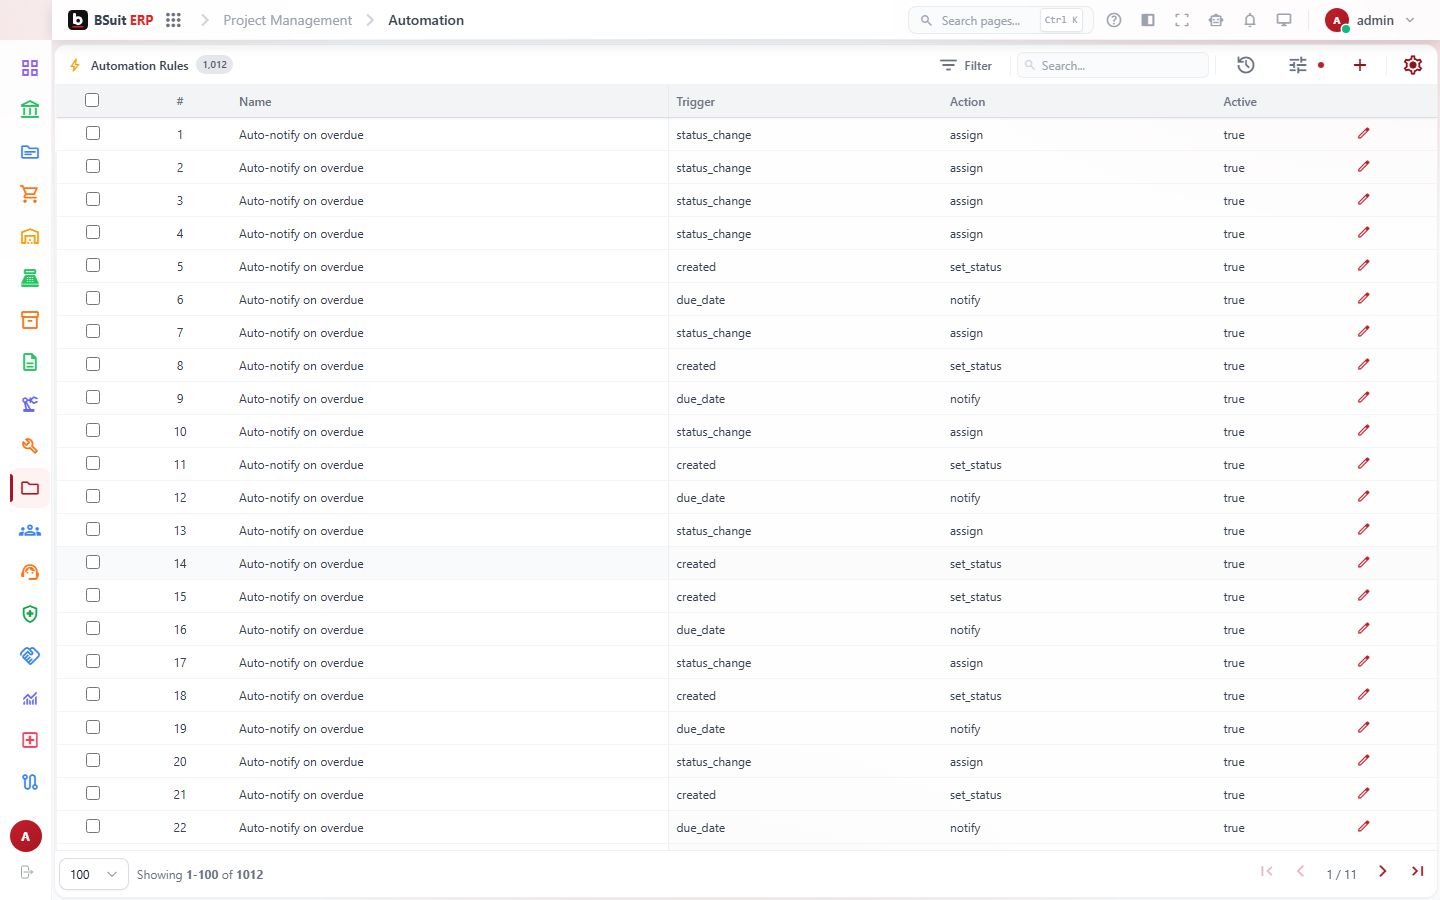The height and width of the screenshot is (900, 1440).
Task: Open the red gear settings icon
Action: pos(1413,65)
